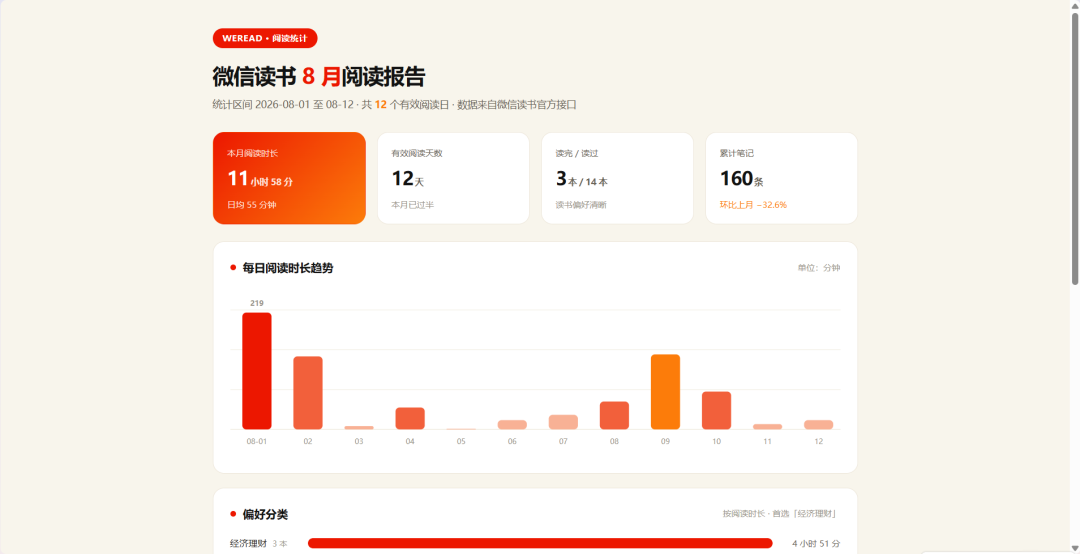Select the 10 bar in the chart
Screen dimensions: 1080x554
pyautogui.click(x=716, y=410)
